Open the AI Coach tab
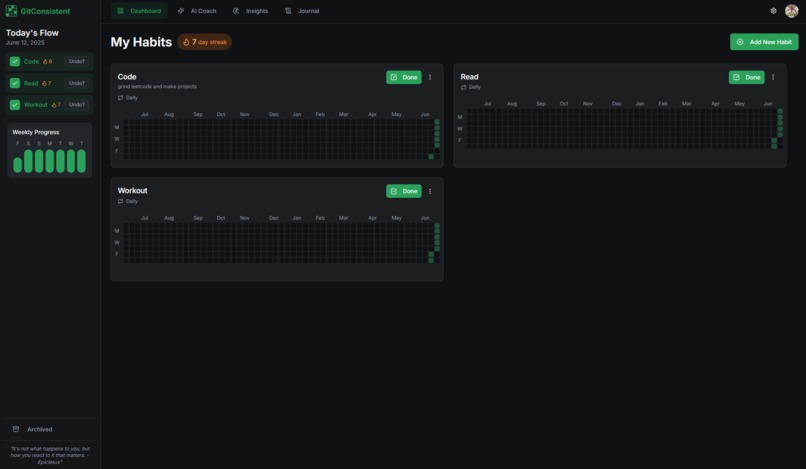The height and width of the screenshot is (469, 806). click(197, 11)
